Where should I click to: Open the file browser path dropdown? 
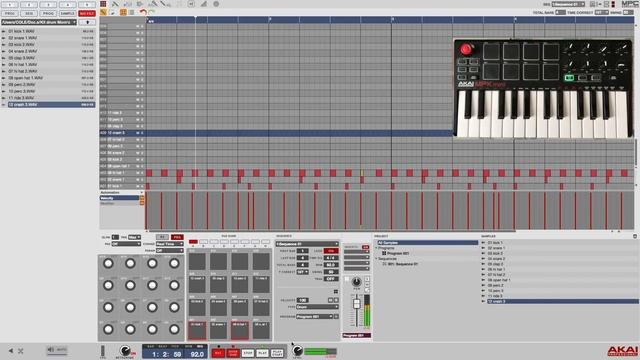coord(39,22)
